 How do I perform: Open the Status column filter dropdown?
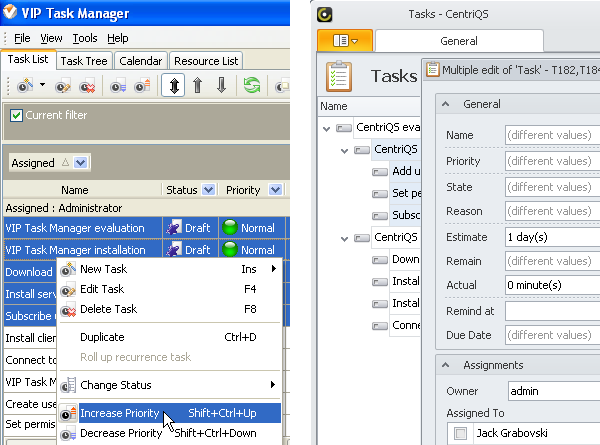[x=208, y=189]
